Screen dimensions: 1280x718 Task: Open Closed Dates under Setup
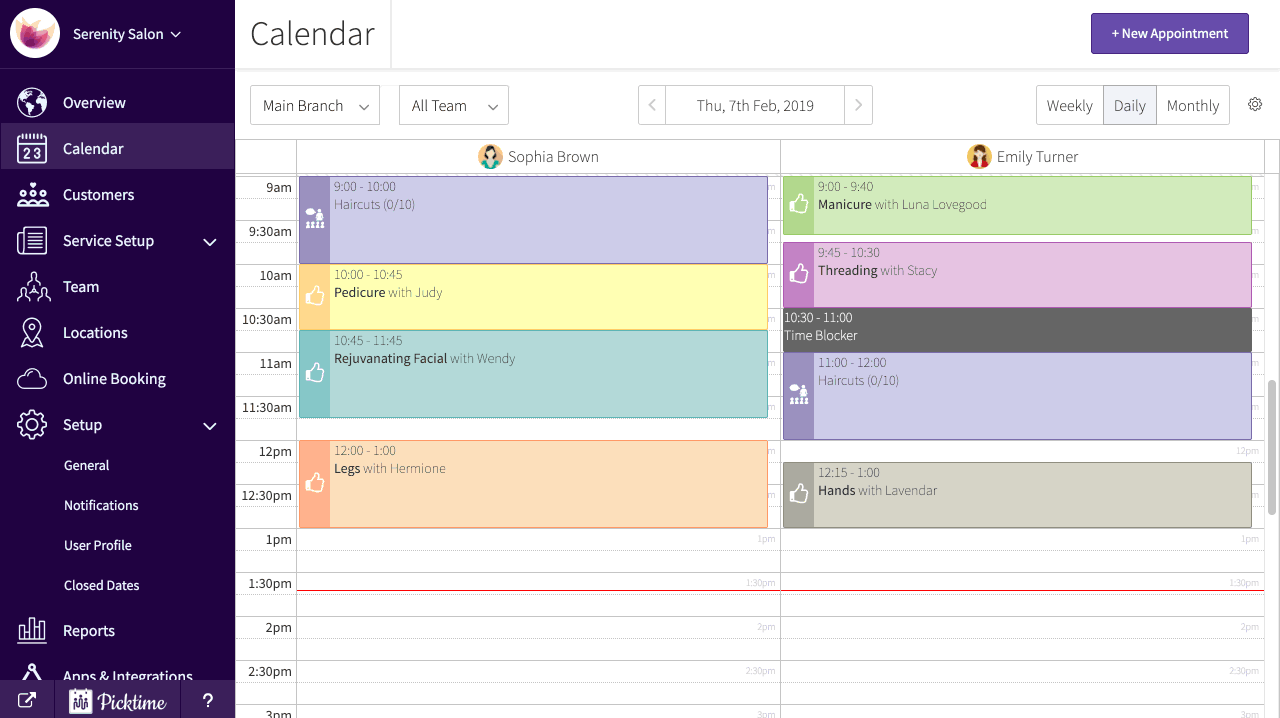[x=101, y=585]
